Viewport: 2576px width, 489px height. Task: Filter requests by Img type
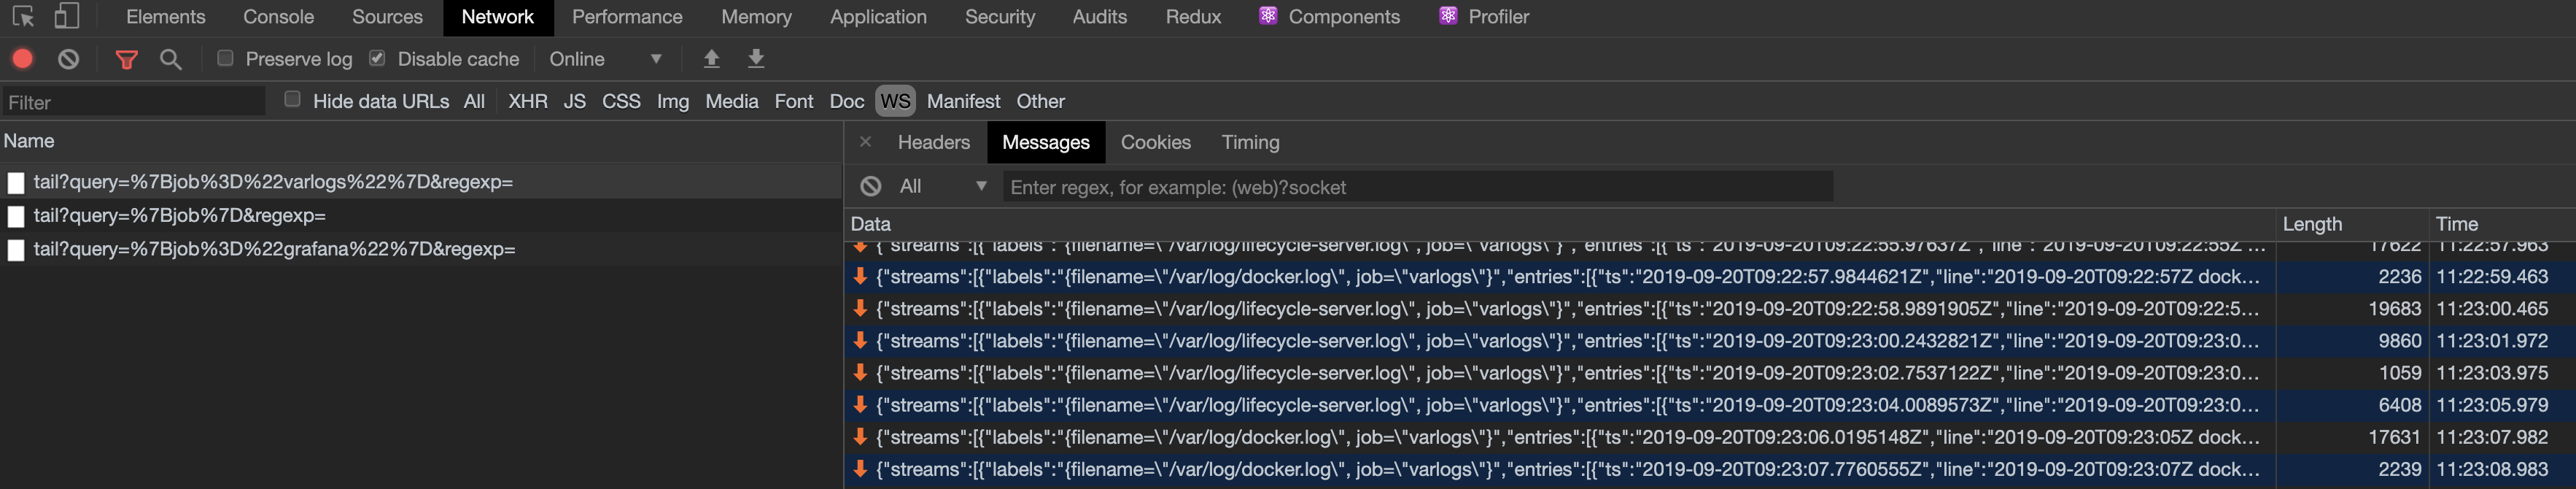coord(673,101)
